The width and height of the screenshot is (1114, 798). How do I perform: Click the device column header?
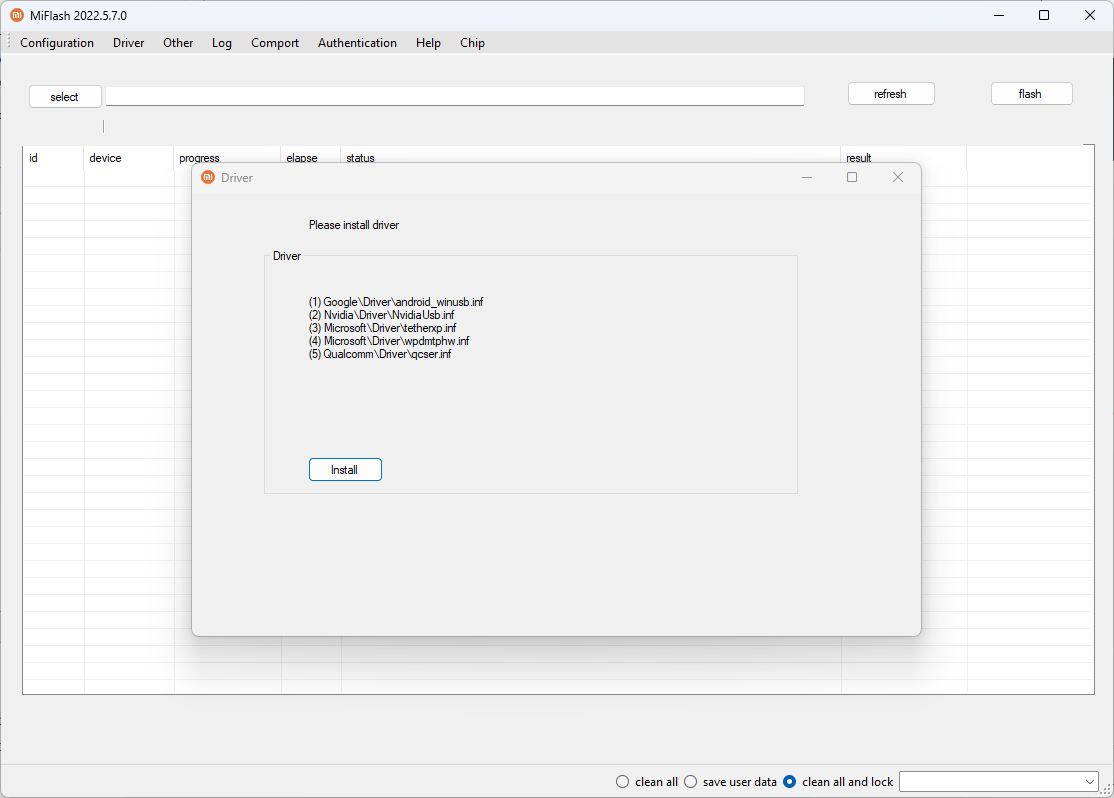click(x=105, y=158)
